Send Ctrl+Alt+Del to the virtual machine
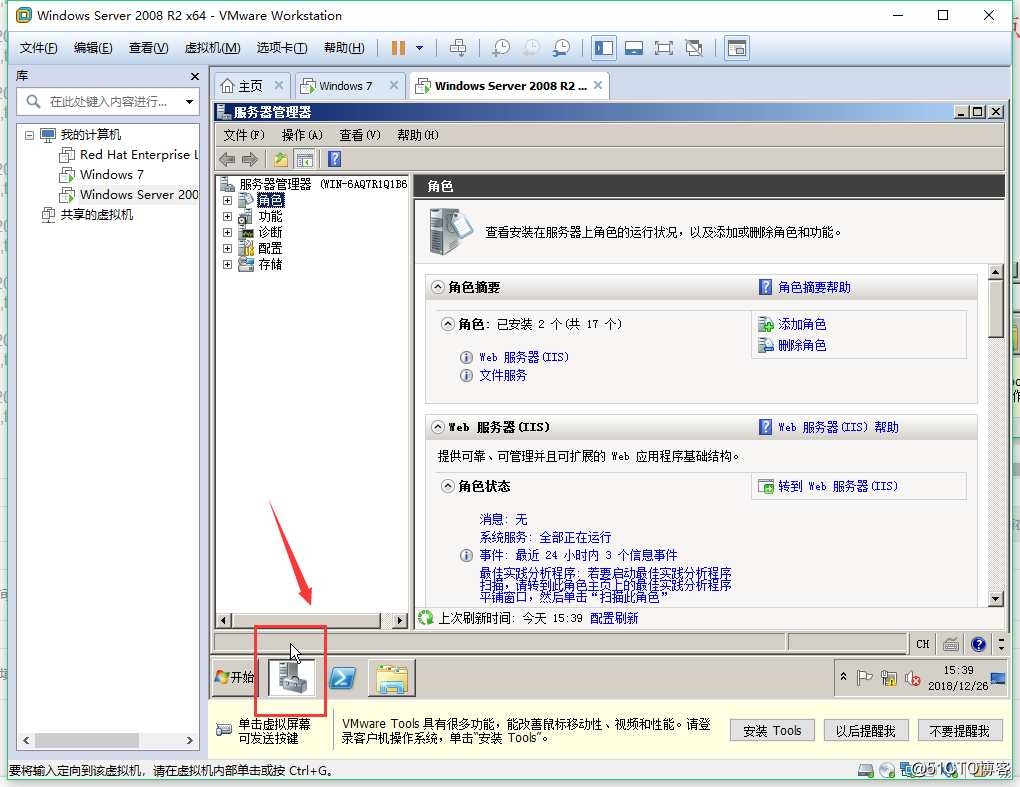Image resolution: width=1020 pixels, height=787 pixels. [x=458, y=48]
